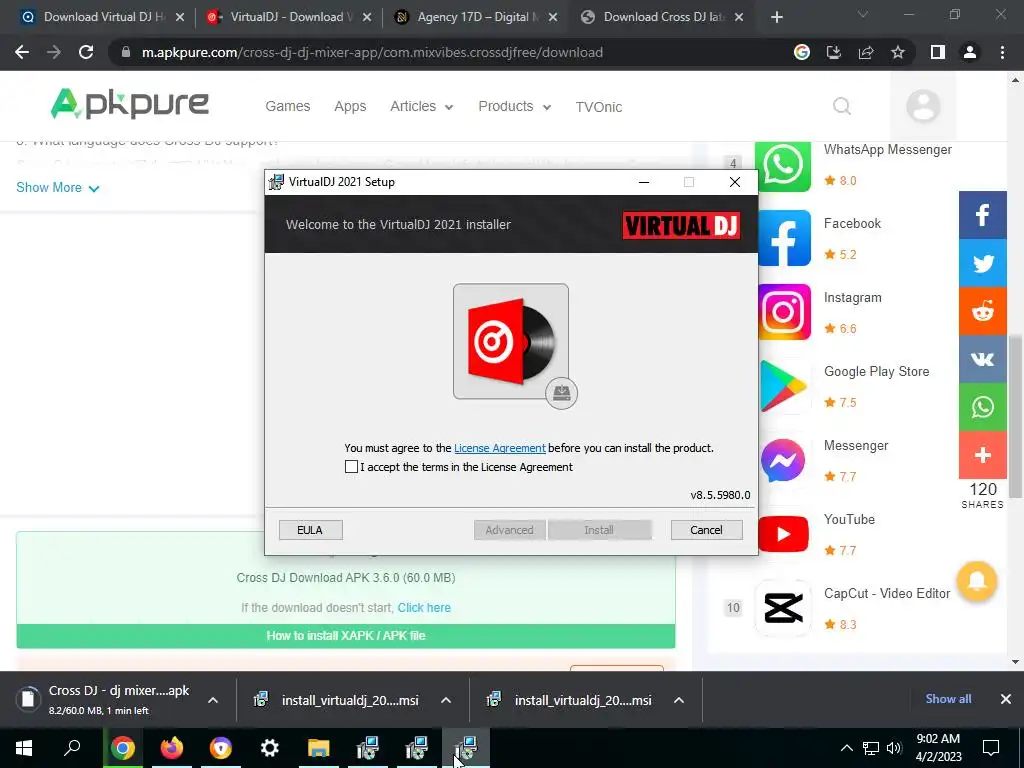This screenshot has width=1024, height=768.
Task: Click the Google icon in address bar
Action: click(x=802, y=52)
